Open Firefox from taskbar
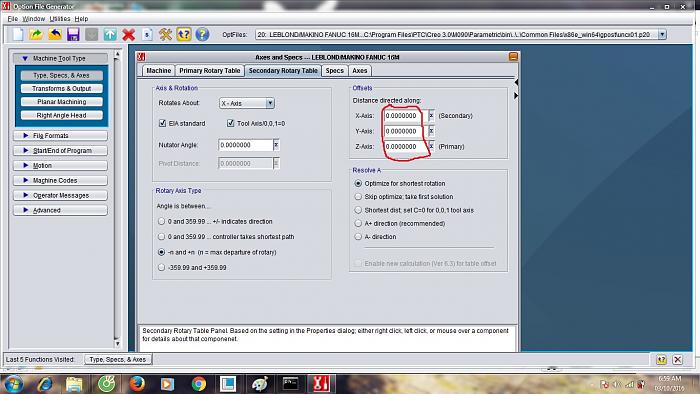700x394 pixels. pos(137,384)
